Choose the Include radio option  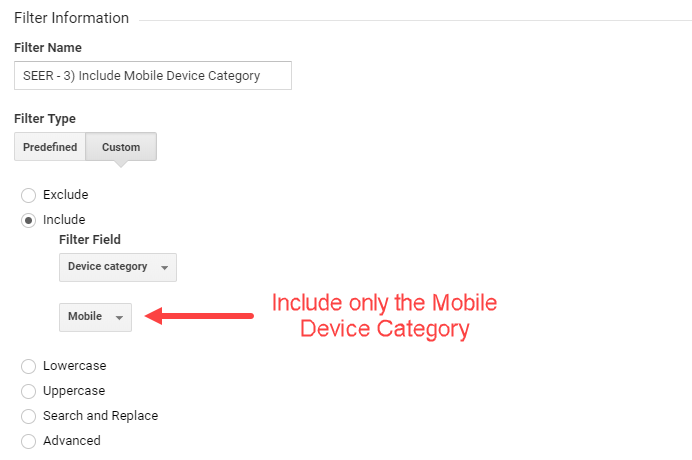coord(28,220)
